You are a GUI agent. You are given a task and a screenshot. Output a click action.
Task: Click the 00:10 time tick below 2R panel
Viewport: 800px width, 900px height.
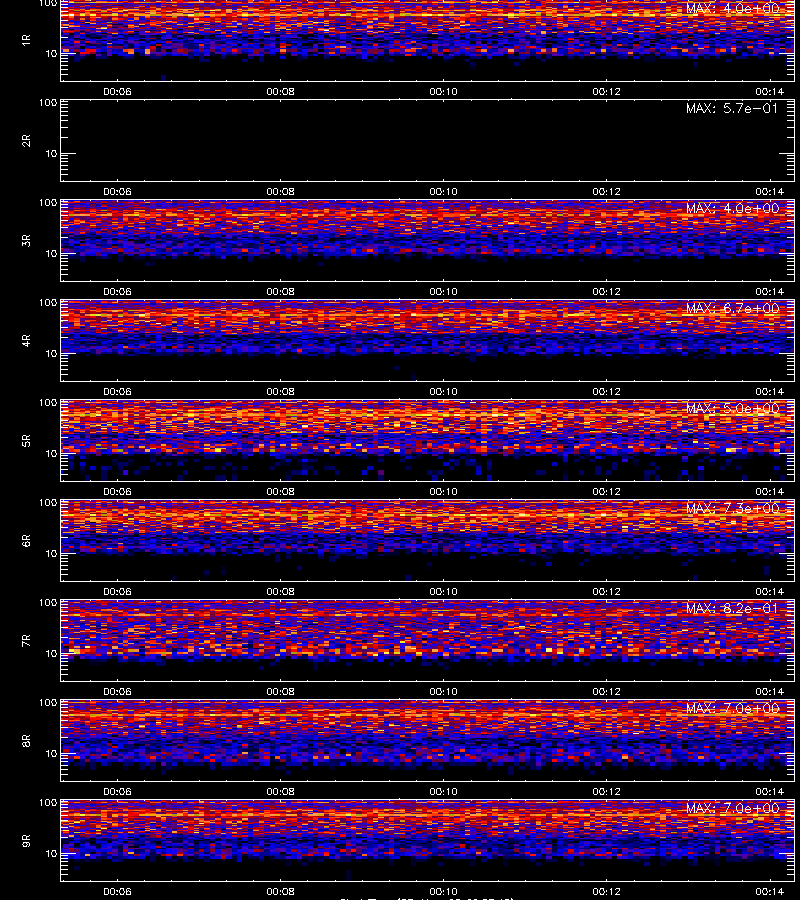pos(444,192)
